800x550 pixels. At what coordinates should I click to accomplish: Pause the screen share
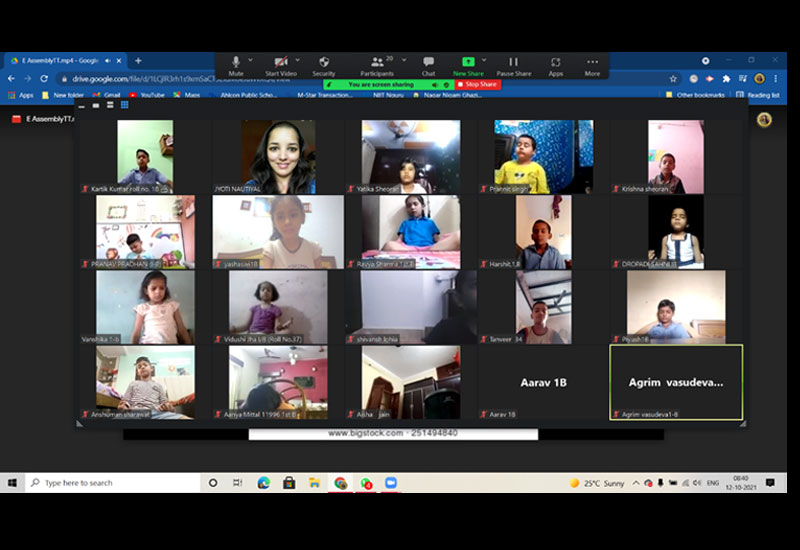click(x=513, y=66)
